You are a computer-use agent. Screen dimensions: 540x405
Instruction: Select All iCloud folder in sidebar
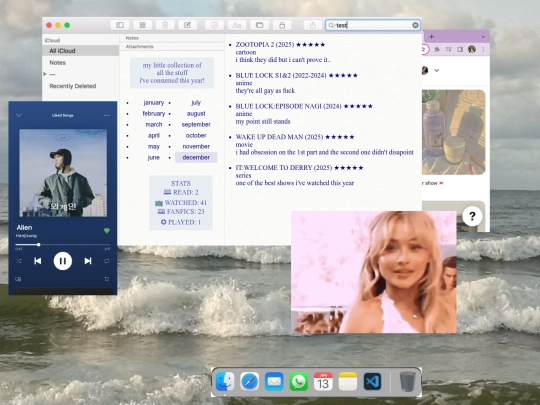[81, 51]
